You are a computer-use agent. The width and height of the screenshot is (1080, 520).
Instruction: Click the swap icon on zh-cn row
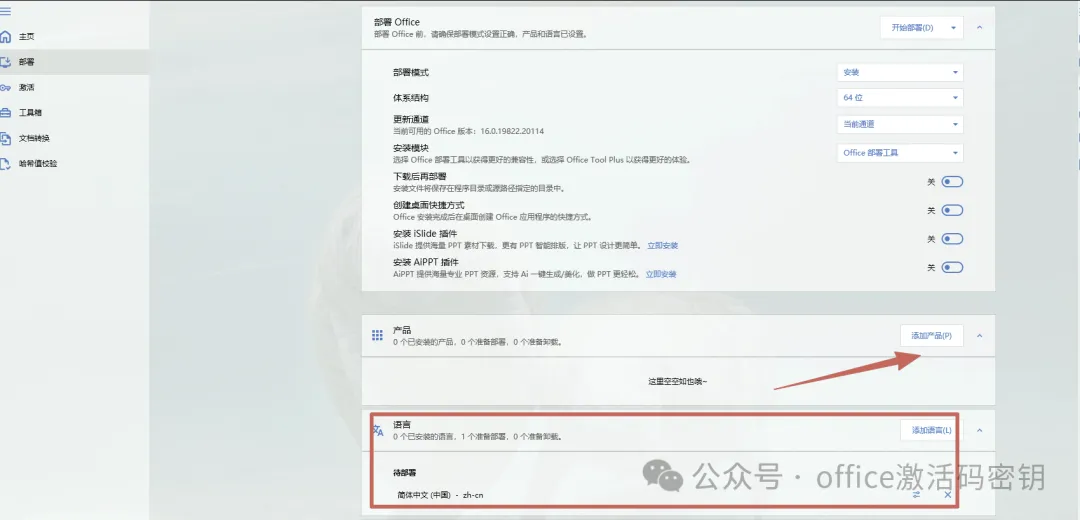click(917, 495)
